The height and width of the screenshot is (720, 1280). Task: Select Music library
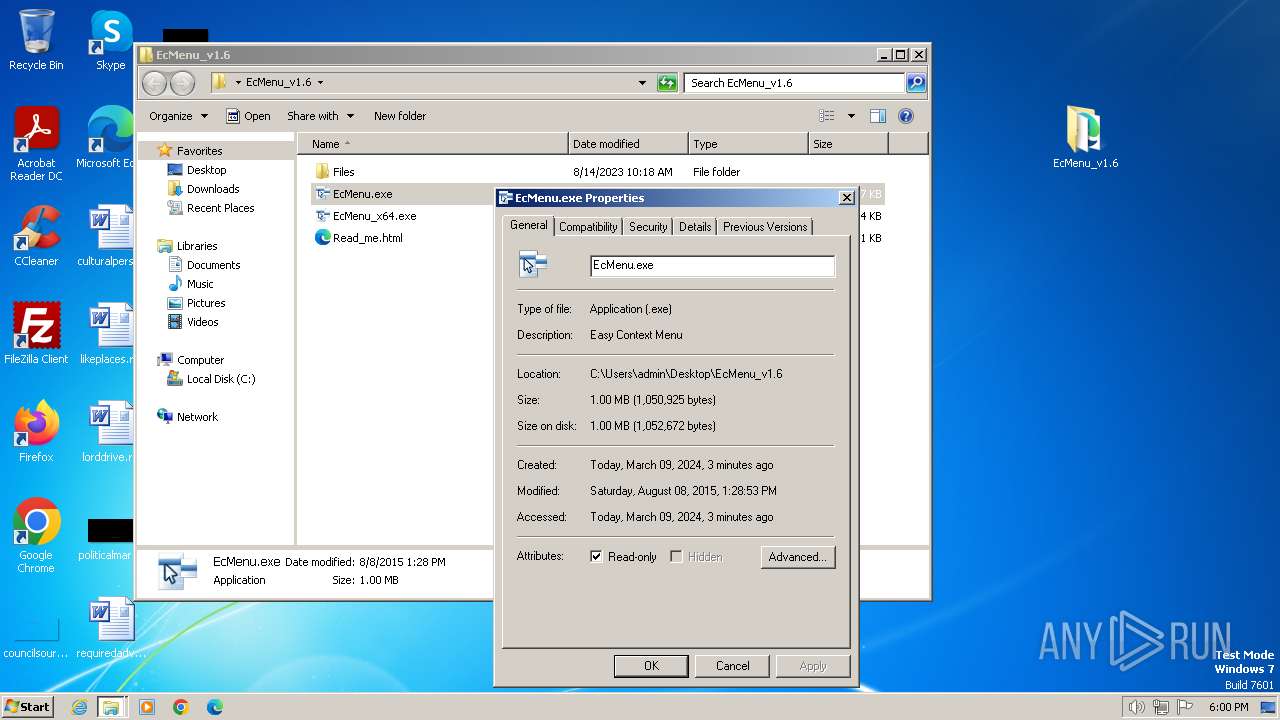(200, 284)
